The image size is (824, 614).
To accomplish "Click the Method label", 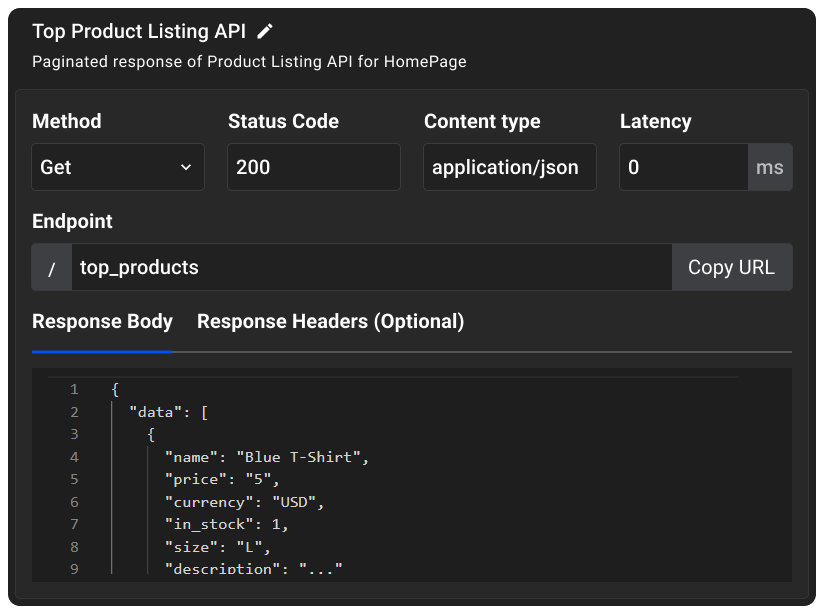I will pyautogui.click(x=67, y=121).
